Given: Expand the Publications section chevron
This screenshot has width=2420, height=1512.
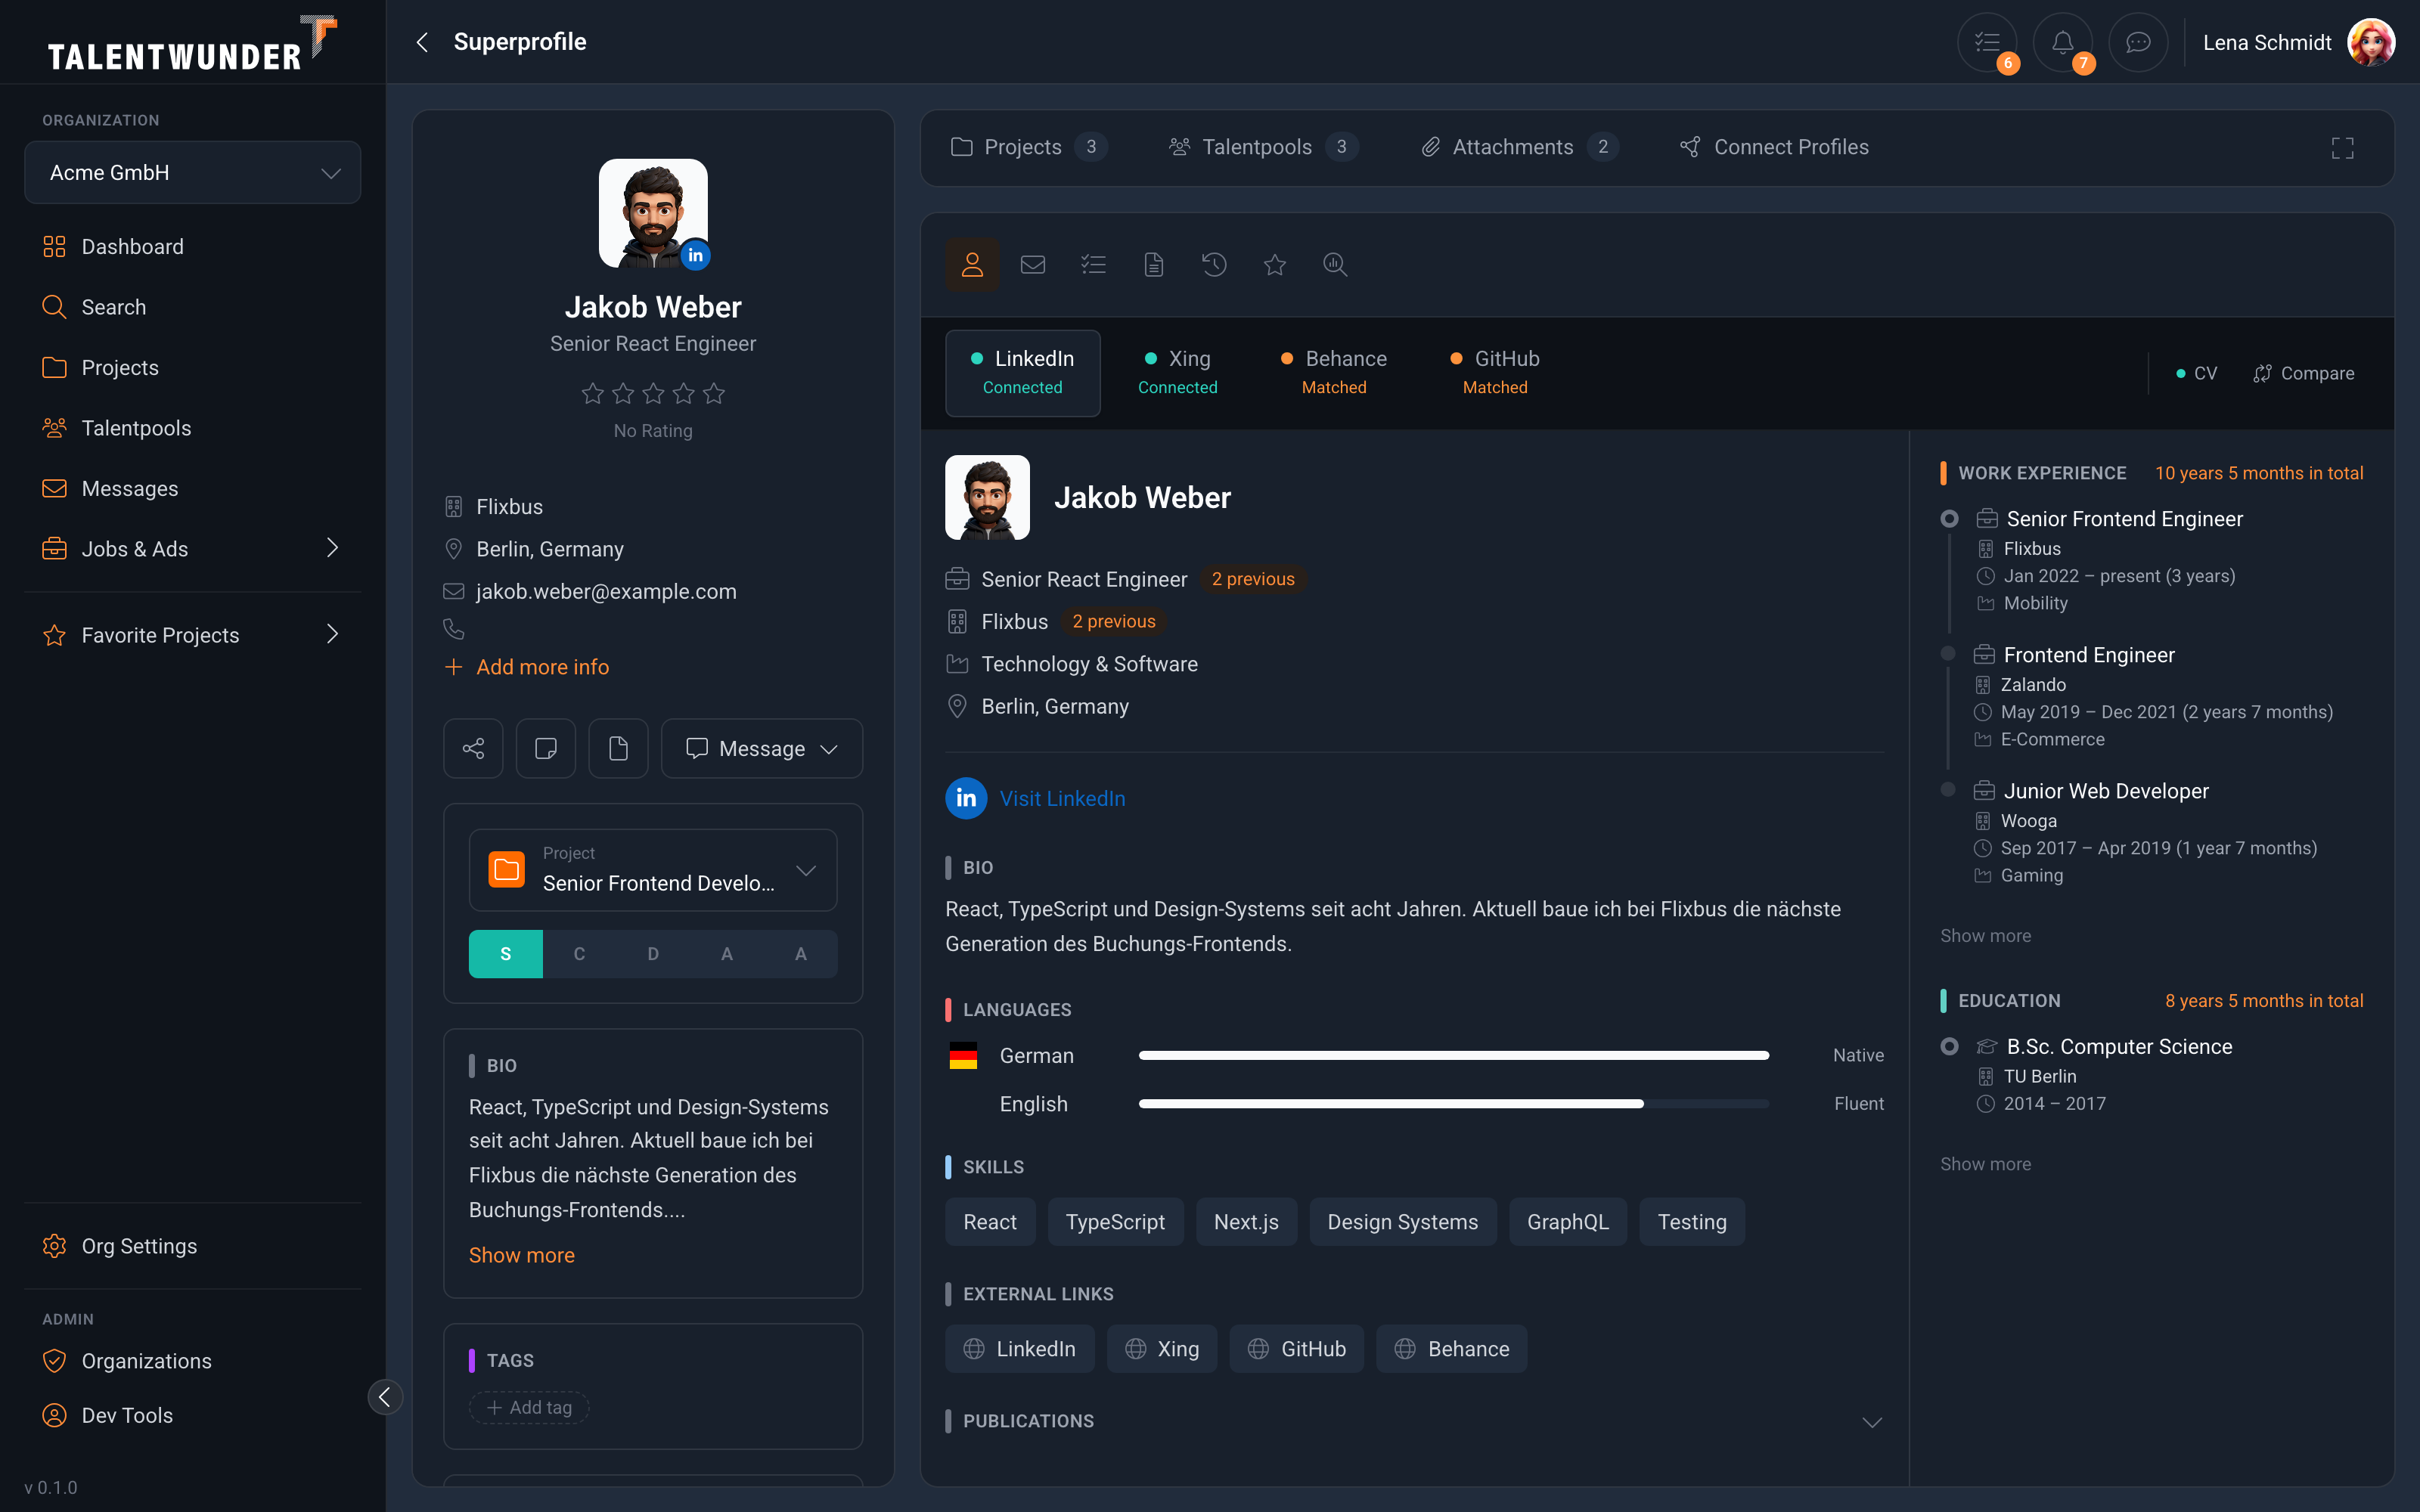Looking at the screenshot, I should point(1872,1421).
